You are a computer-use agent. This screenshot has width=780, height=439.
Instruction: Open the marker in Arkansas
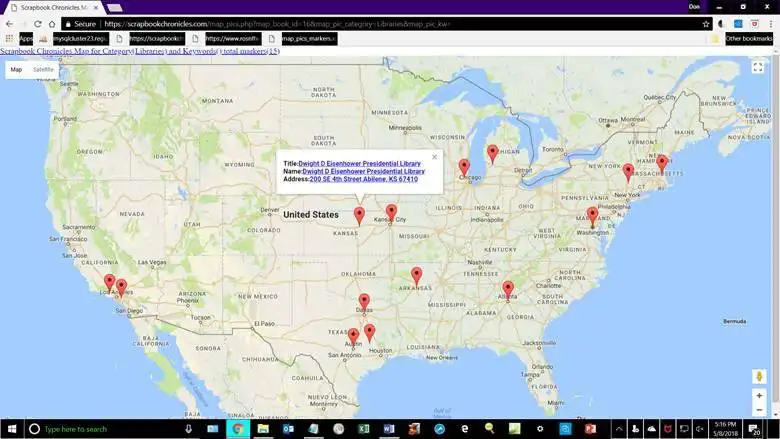[416, 276]
